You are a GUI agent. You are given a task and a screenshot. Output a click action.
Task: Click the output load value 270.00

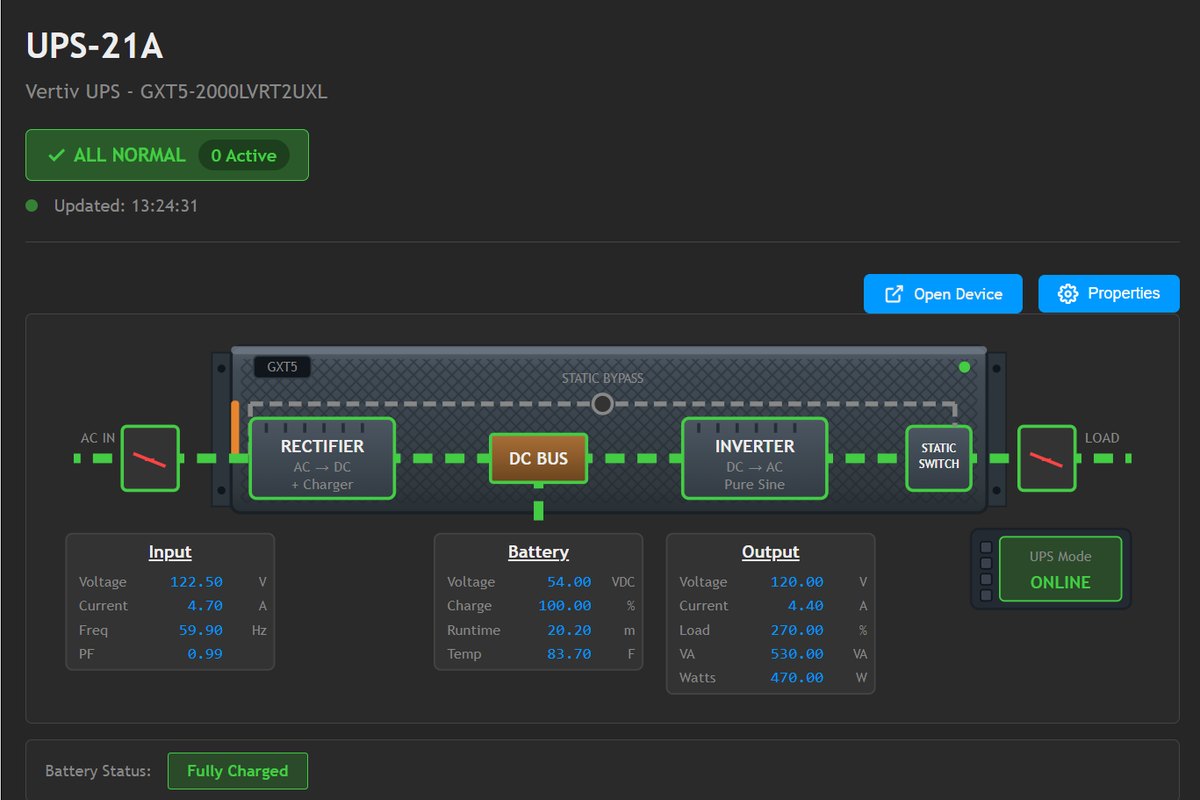(797, 630)
